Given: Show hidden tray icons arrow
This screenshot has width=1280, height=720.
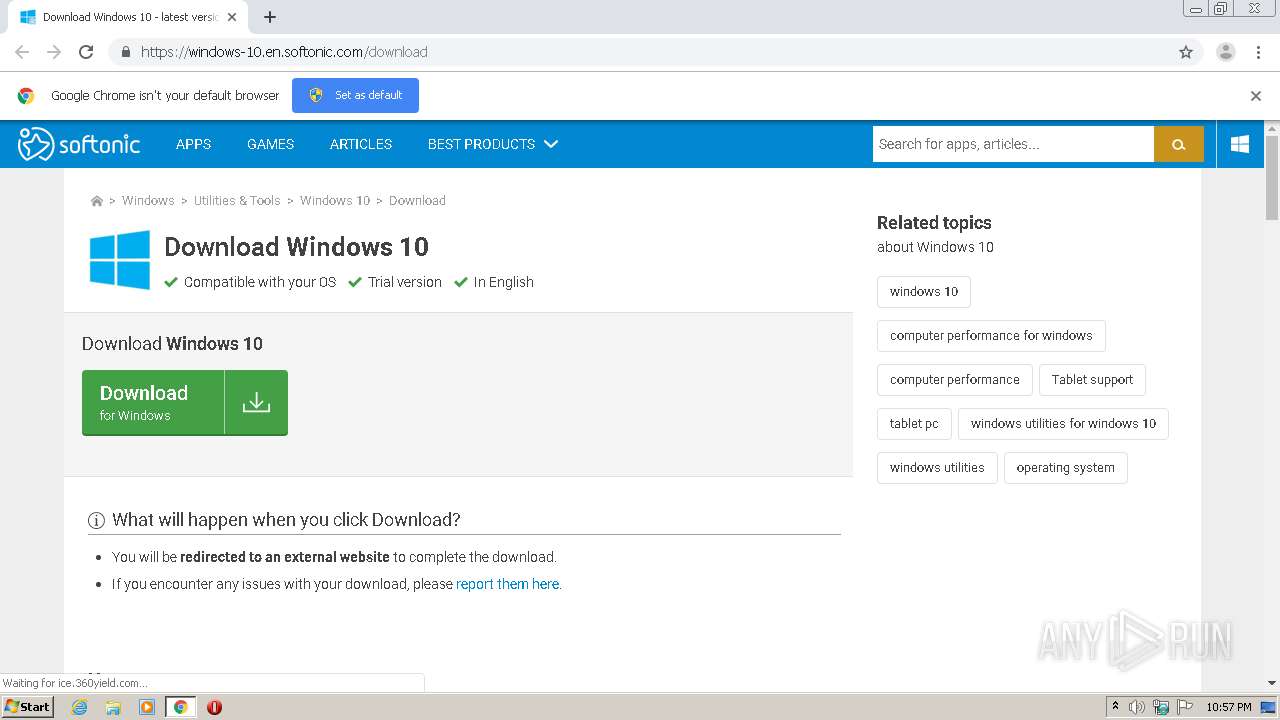Looking at the screenshot, I should (1115, 707).
